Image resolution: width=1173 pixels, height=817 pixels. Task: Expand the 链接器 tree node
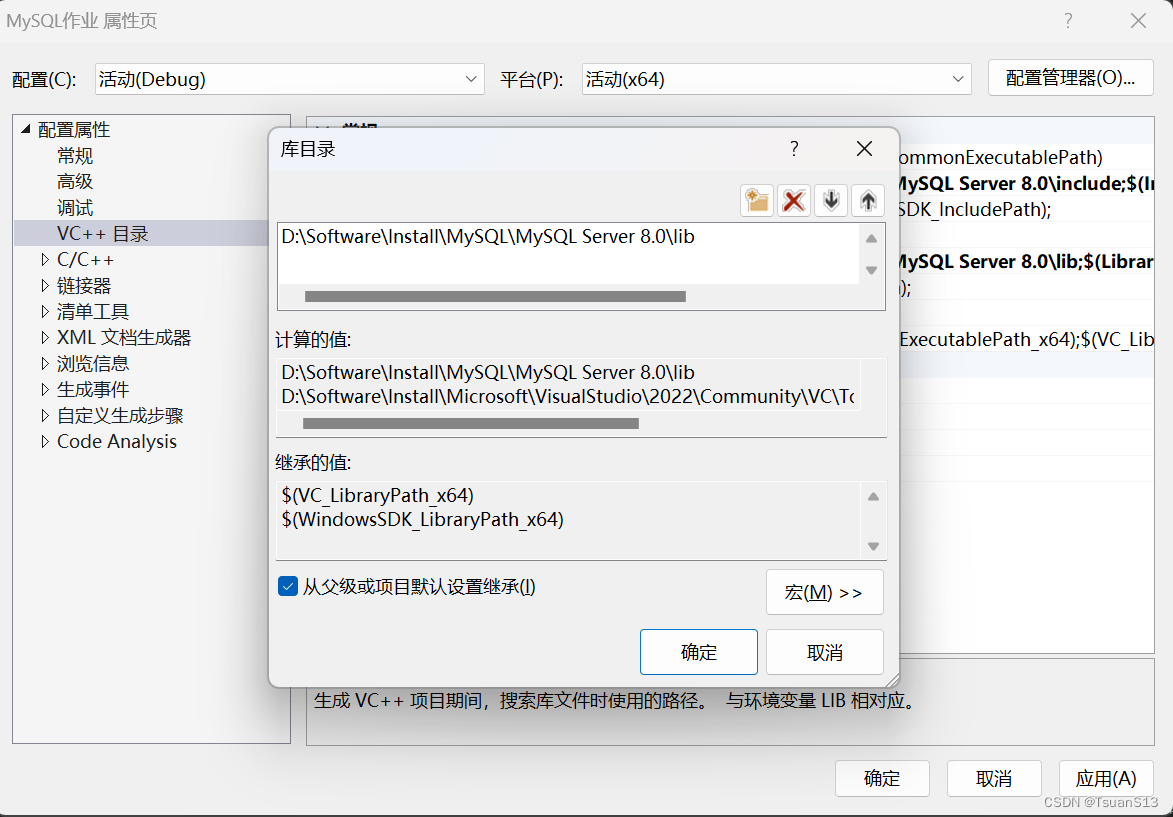[45, 286]
